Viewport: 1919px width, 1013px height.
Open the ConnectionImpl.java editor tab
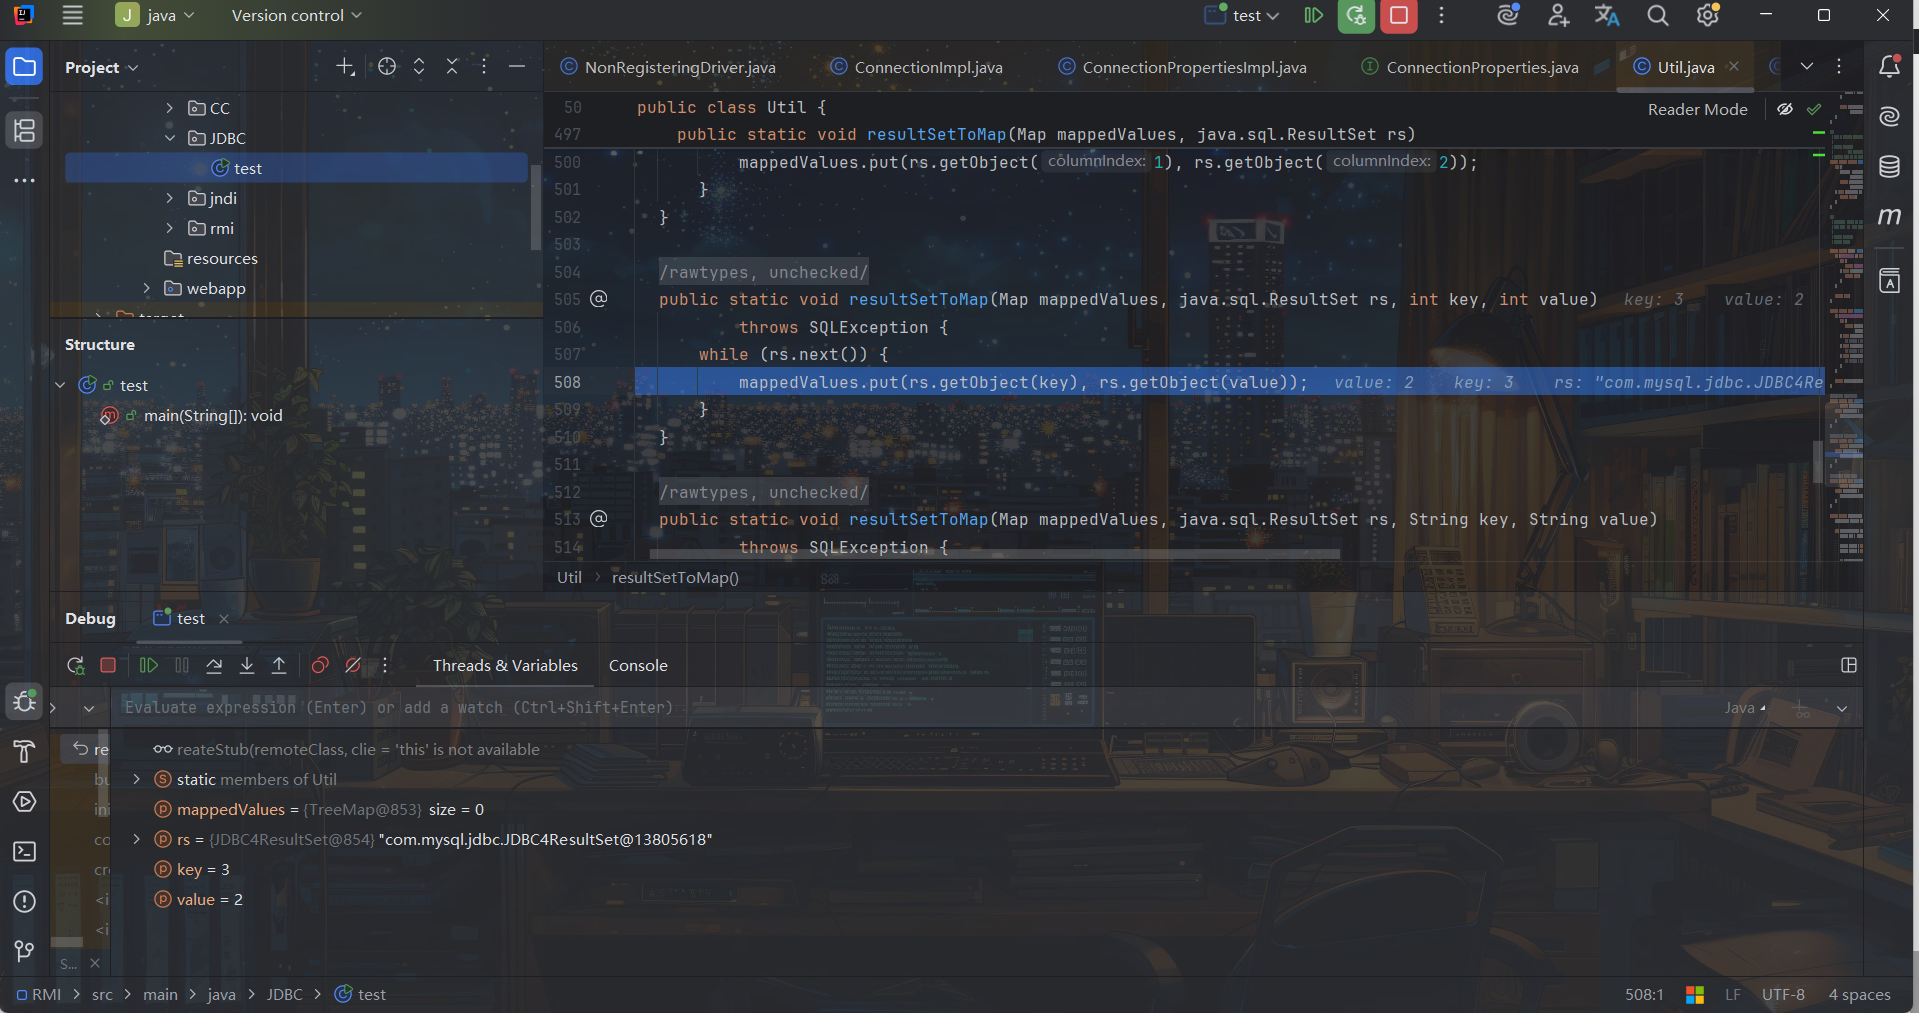click(927, 67)
